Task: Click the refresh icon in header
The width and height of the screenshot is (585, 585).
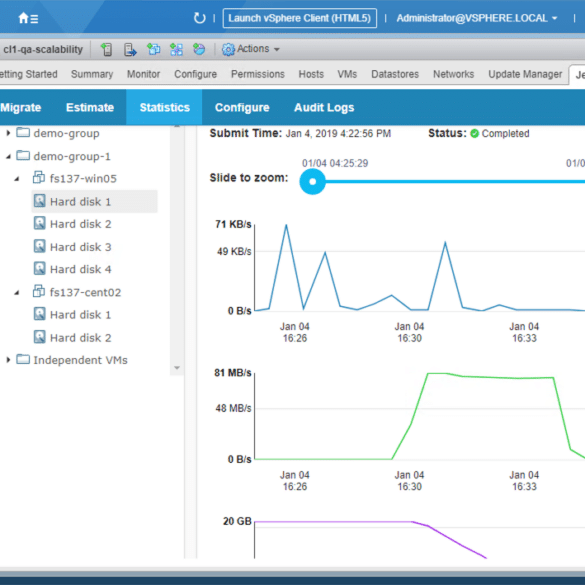Action: pyautogui.click(x=200, y=18)
